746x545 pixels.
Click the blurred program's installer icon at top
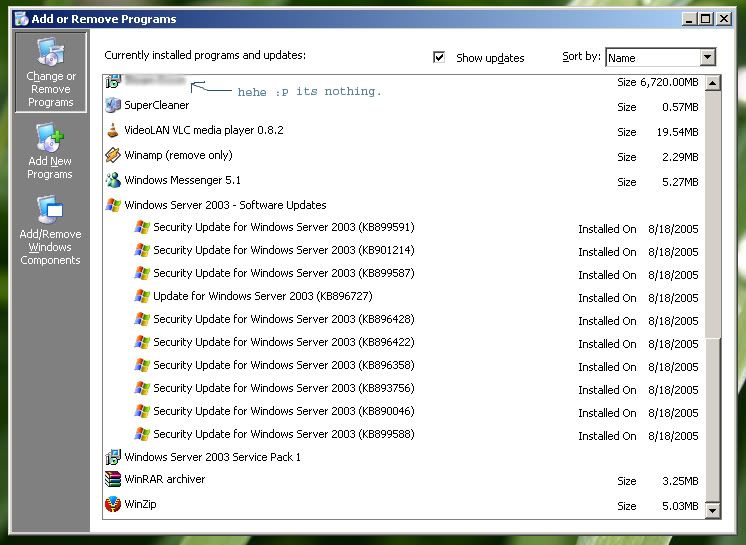click(x=113, y=82)
